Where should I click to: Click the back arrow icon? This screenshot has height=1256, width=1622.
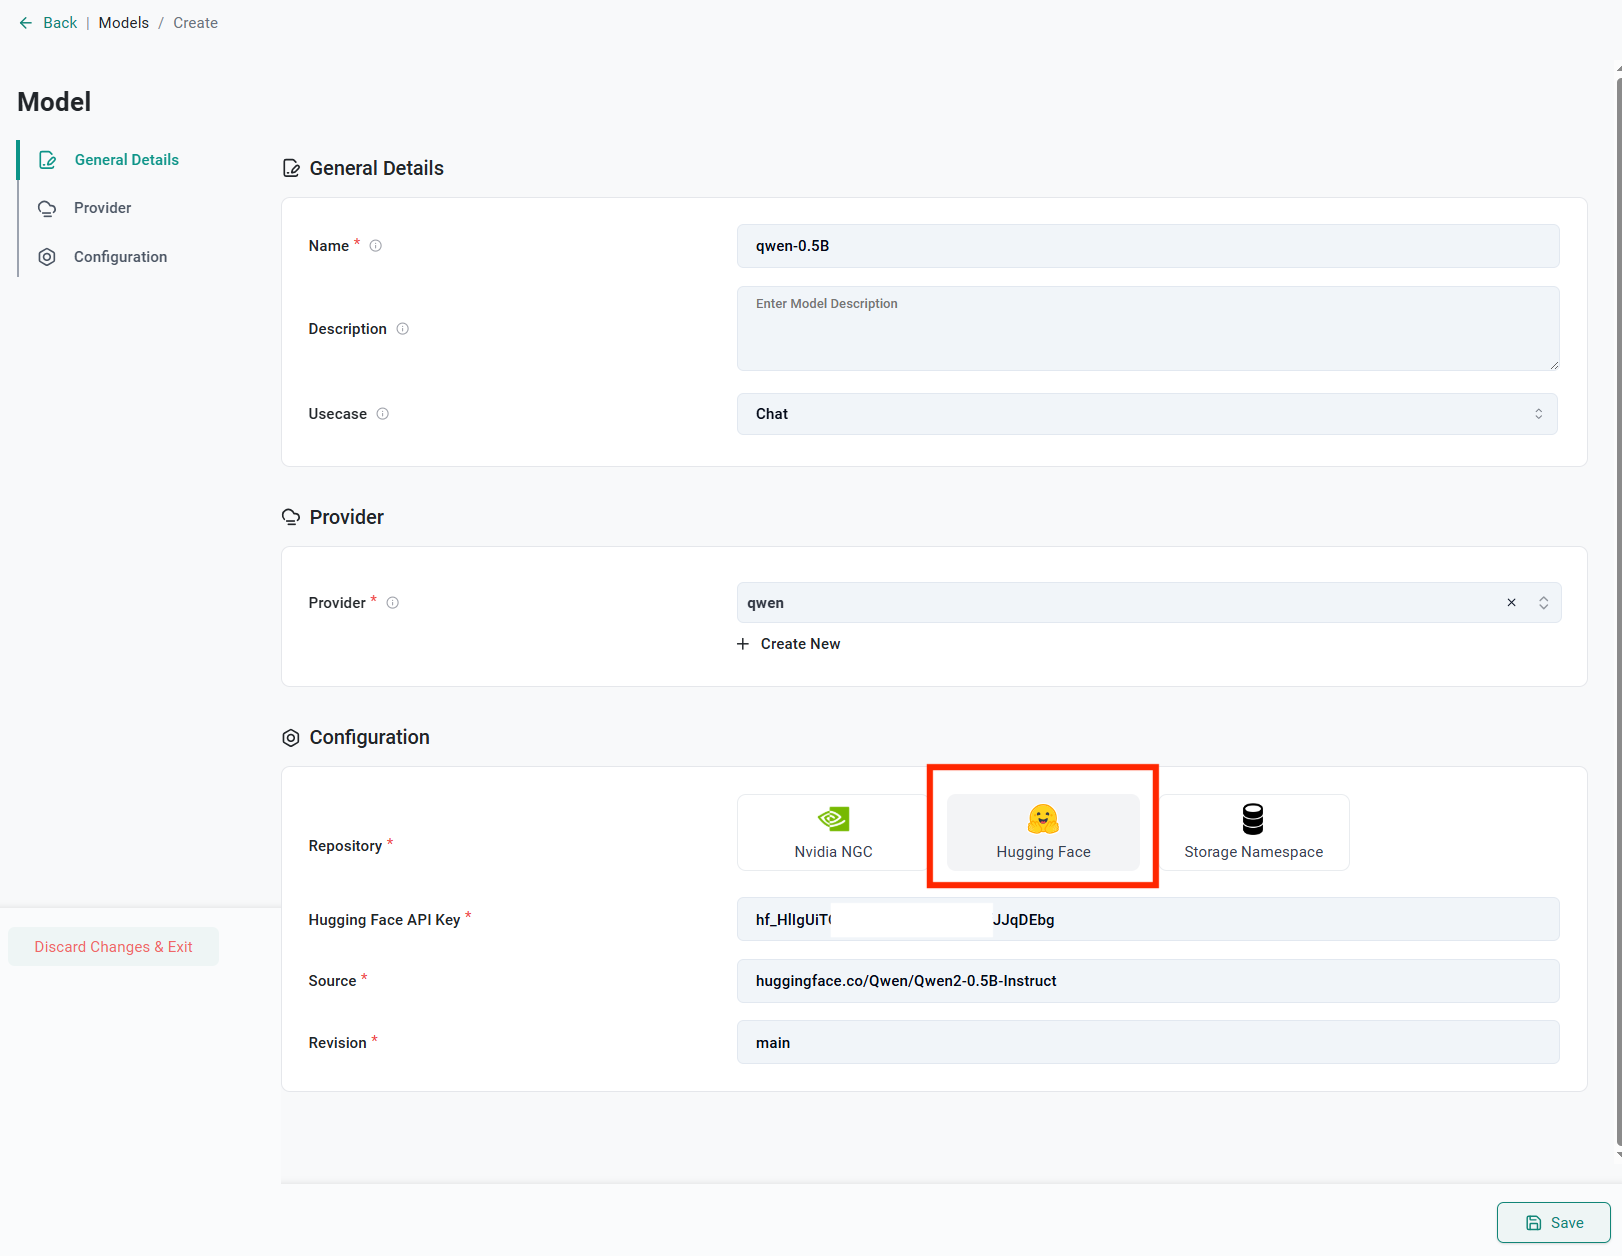coord(26,23)
